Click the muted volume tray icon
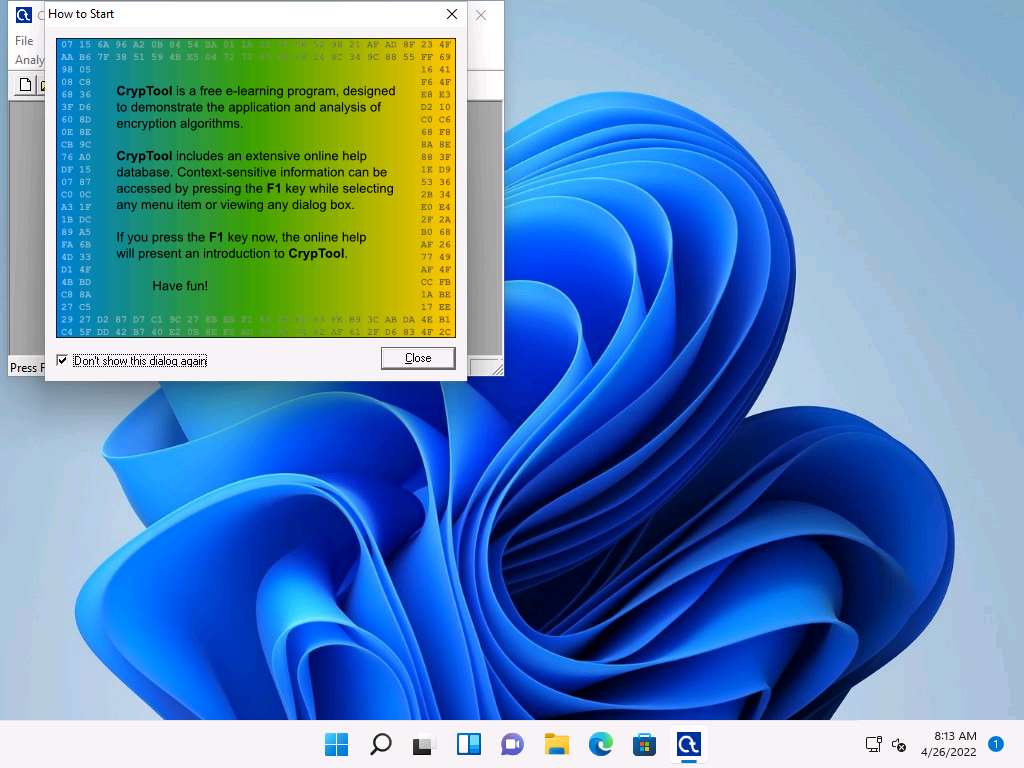 click(899, 745)
